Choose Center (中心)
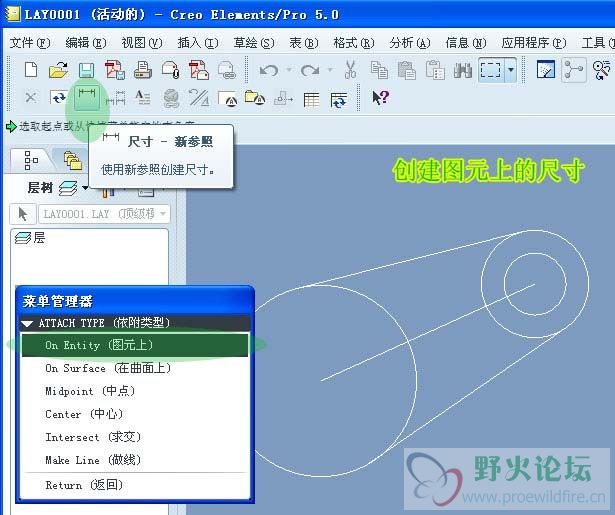This screenshot has height=515, width=615. [135, 414]
